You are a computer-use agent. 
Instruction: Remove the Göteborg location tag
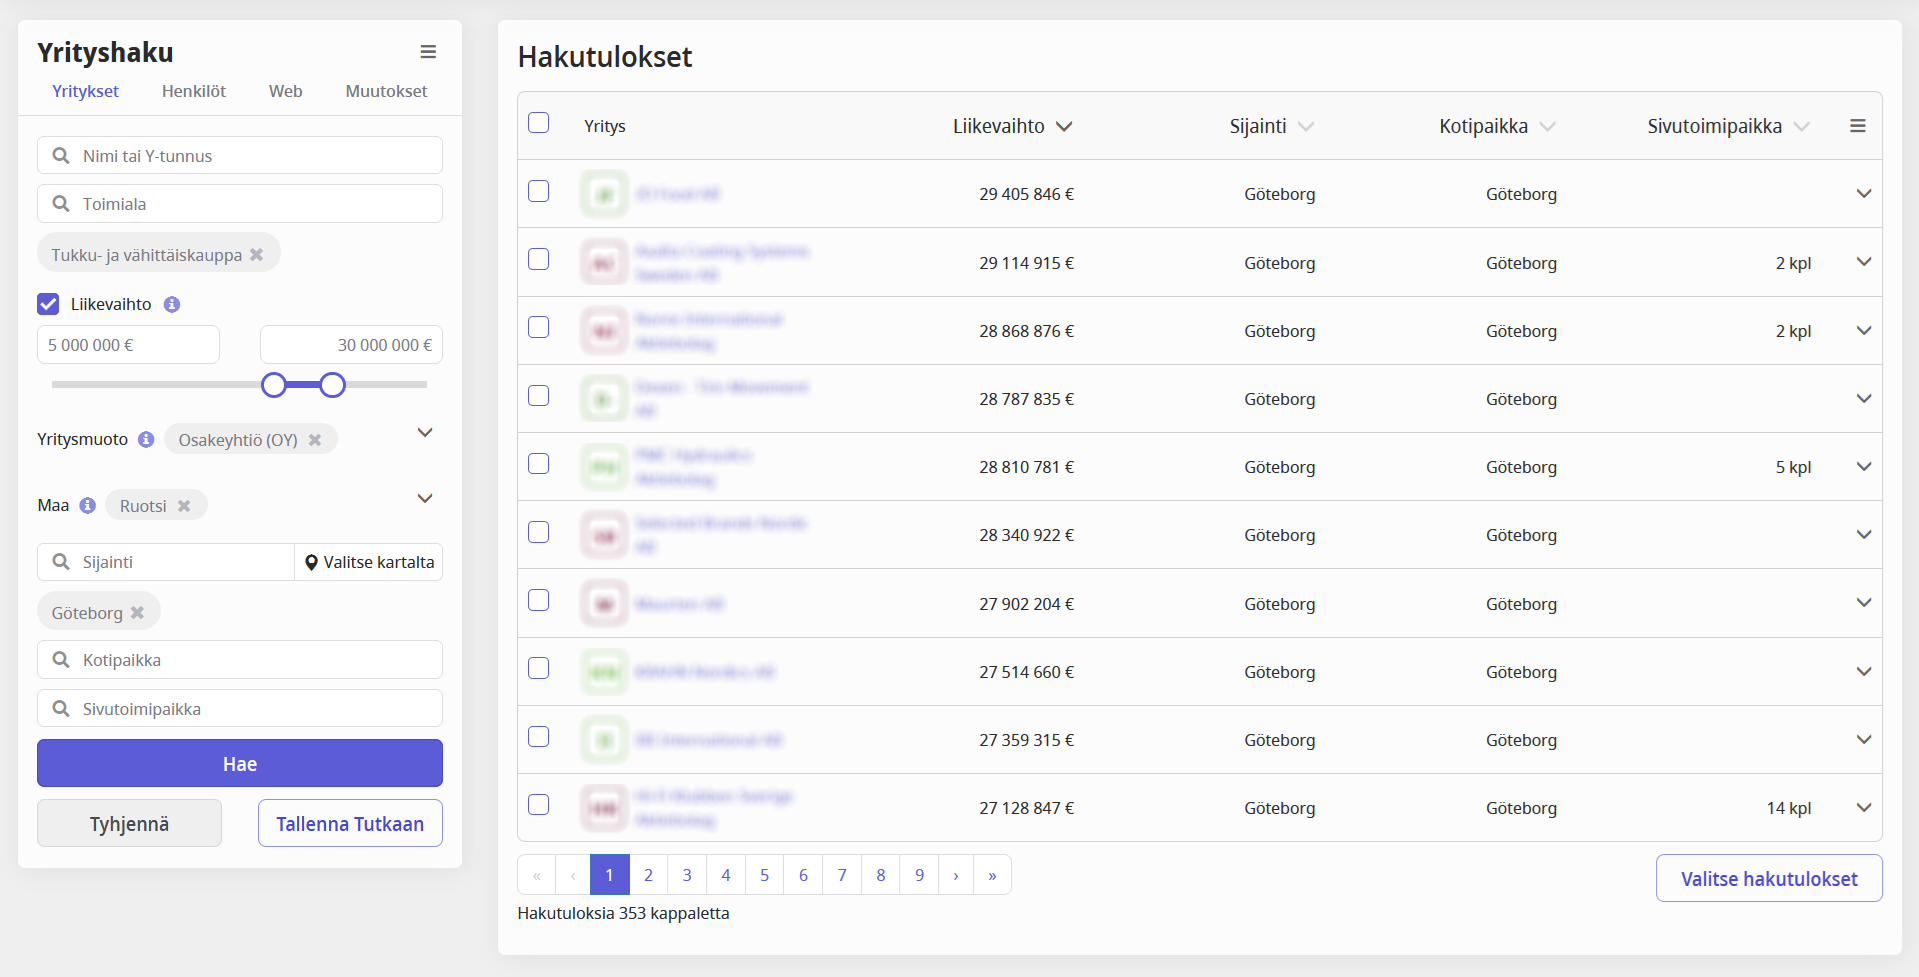pos(138,613)
